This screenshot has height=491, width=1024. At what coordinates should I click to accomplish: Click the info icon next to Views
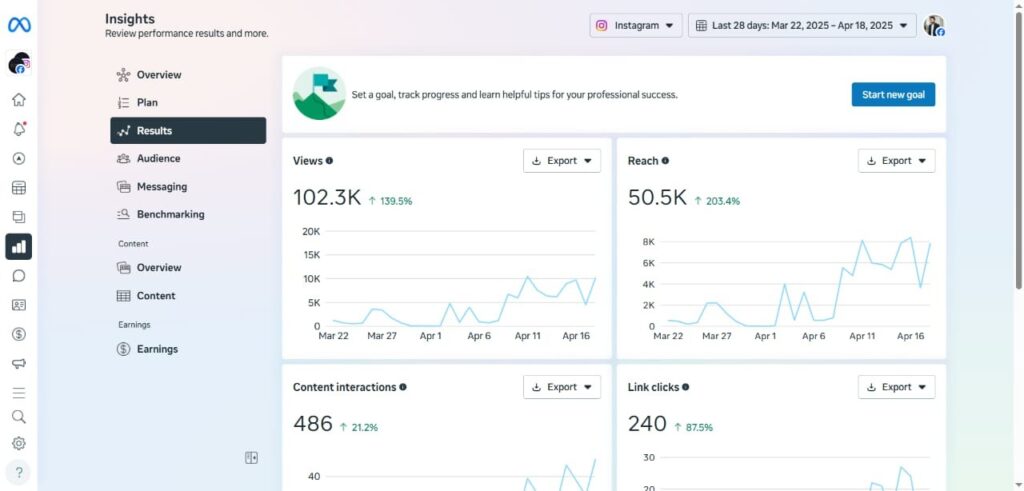pos(330,161)
